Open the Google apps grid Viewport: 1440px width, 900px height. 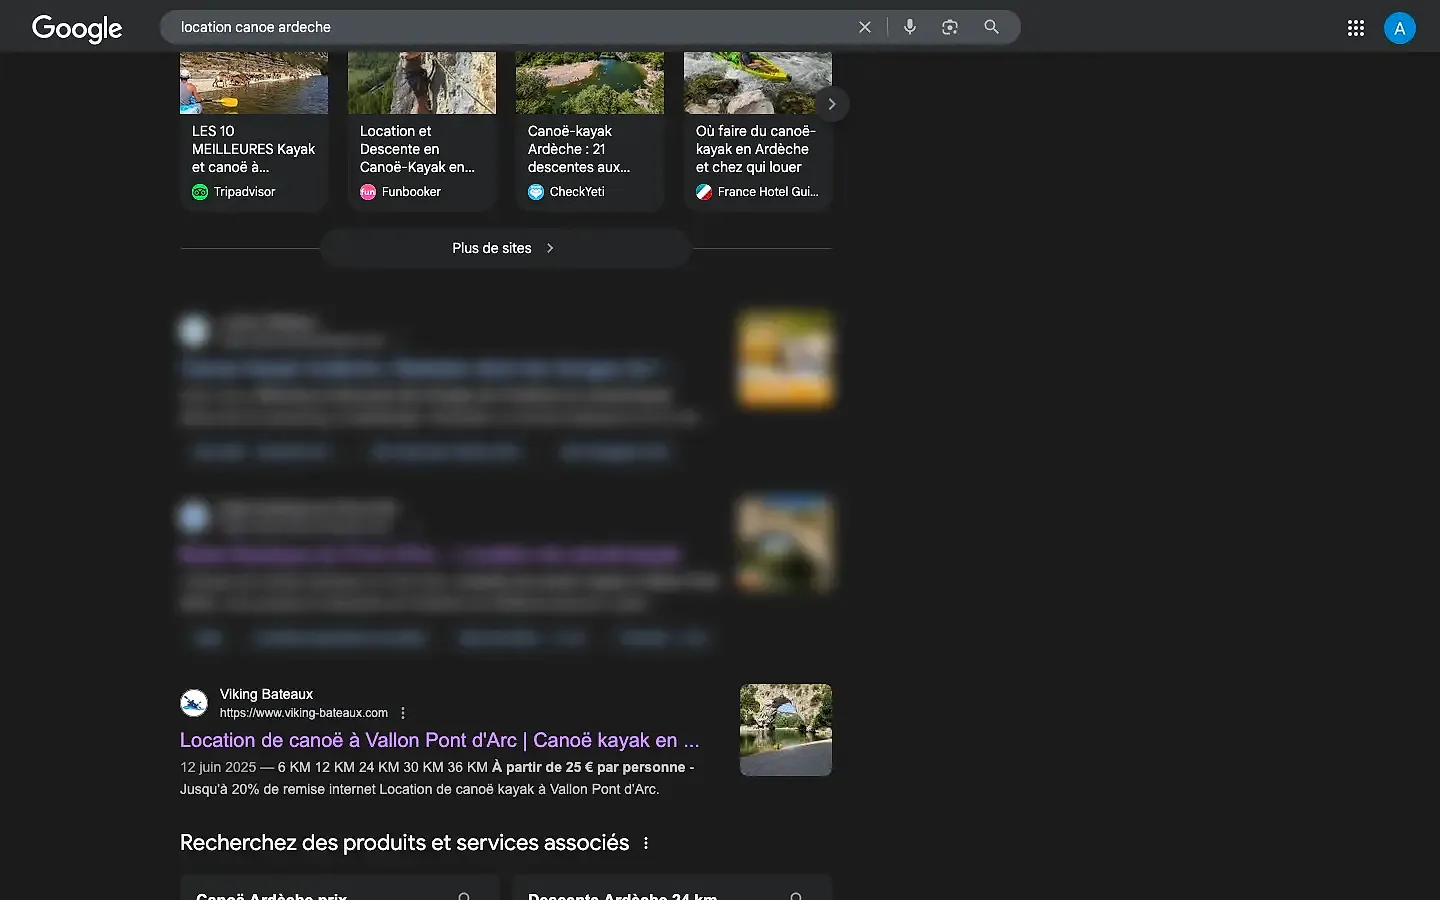(x=1356, y=28)
